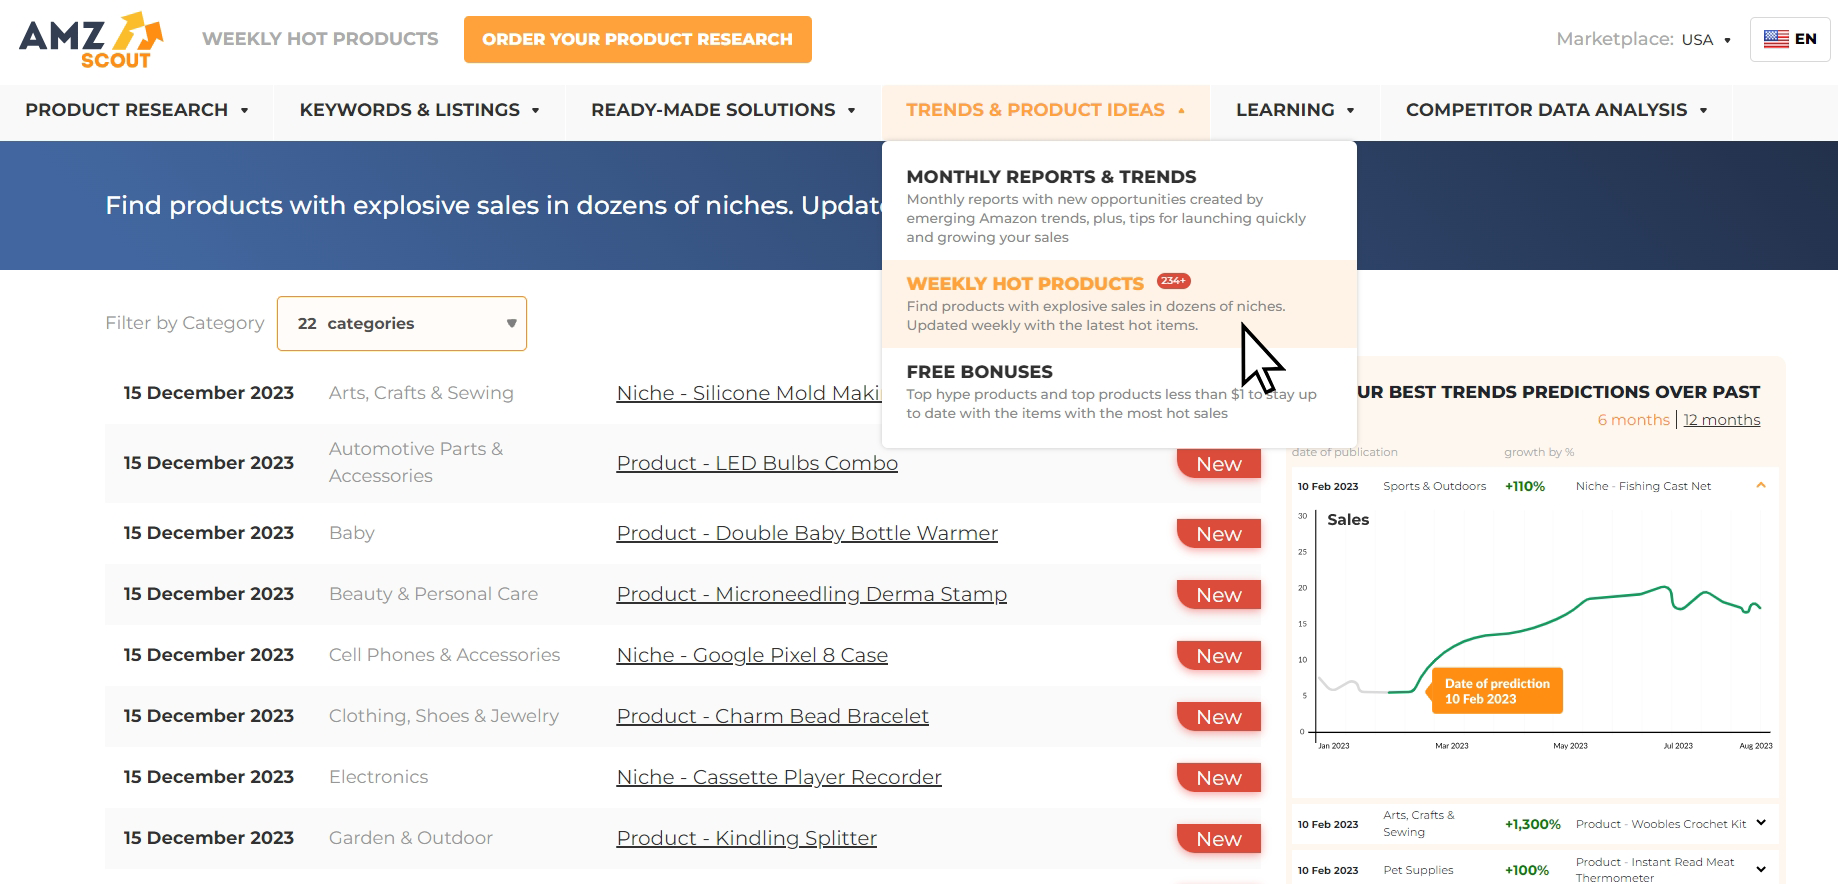The height and width of the screenshot is (884, 1838).
Task: Expand the Product Research menu
Action: [136, 110]
